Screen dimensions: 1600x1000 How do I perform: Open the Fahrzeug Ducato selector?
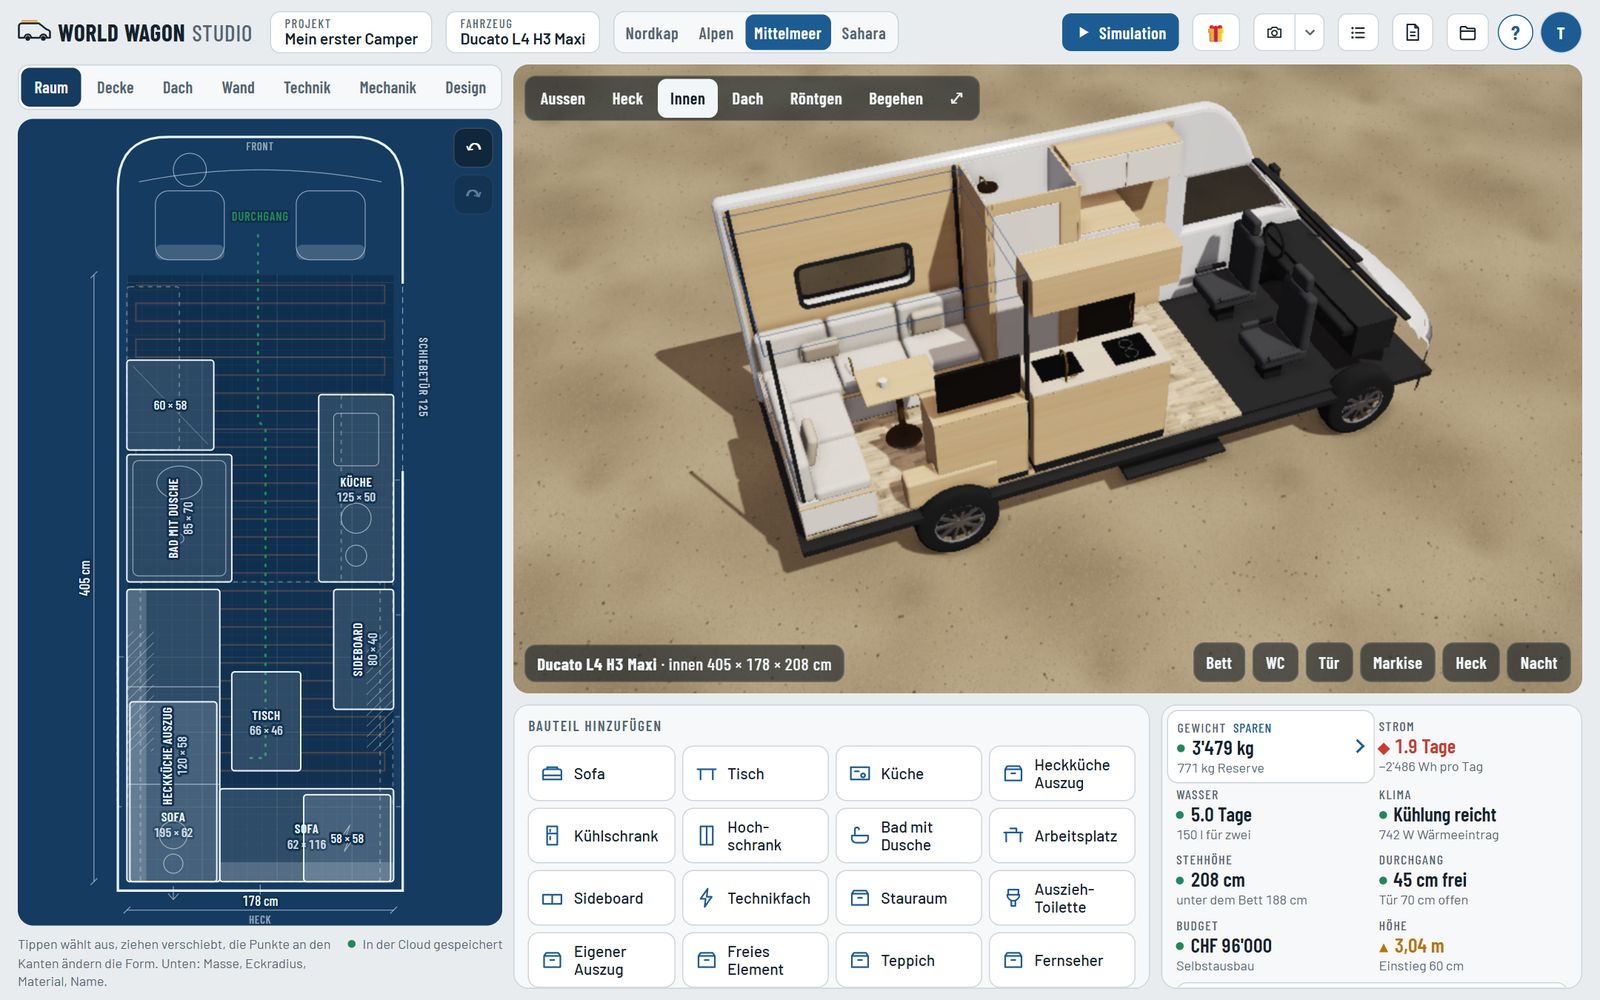[523, 32]
